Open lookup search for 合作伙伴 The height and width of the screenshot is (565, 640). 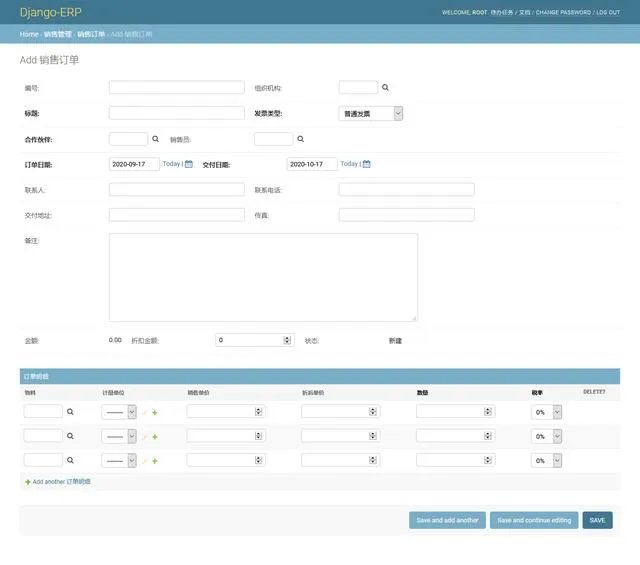coord(155,139)
